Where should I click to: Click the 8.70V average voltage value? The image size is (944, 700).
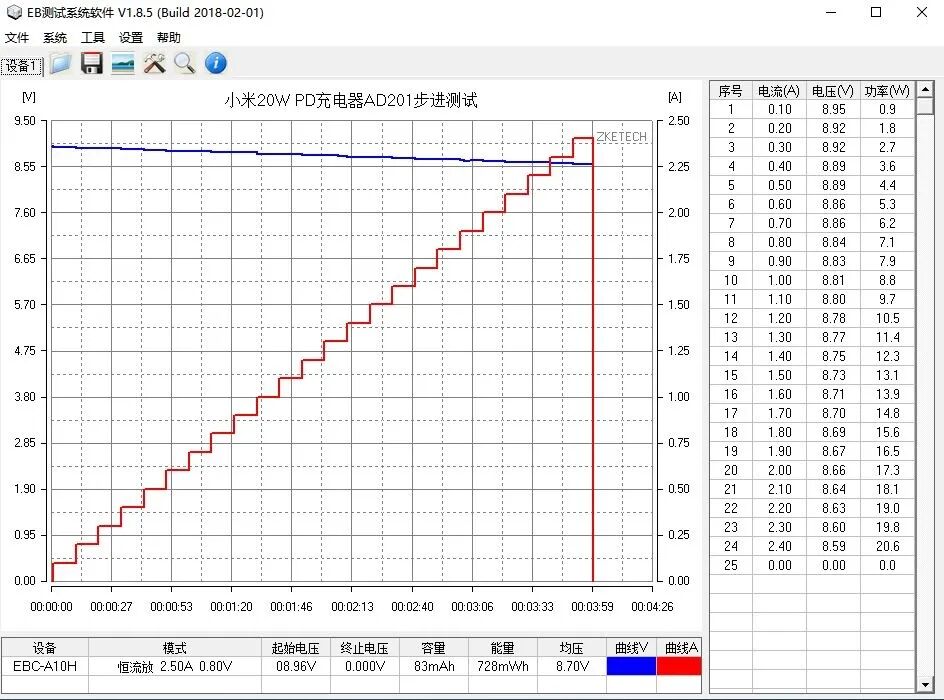572,666
